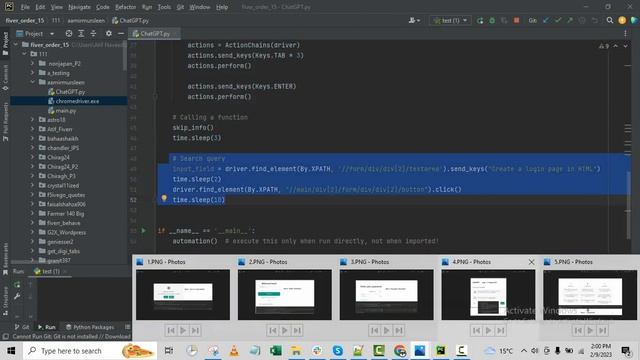Open Search Everywhere magnifier icon
Viewport: 640px width, 360px height.
point(610,20)
